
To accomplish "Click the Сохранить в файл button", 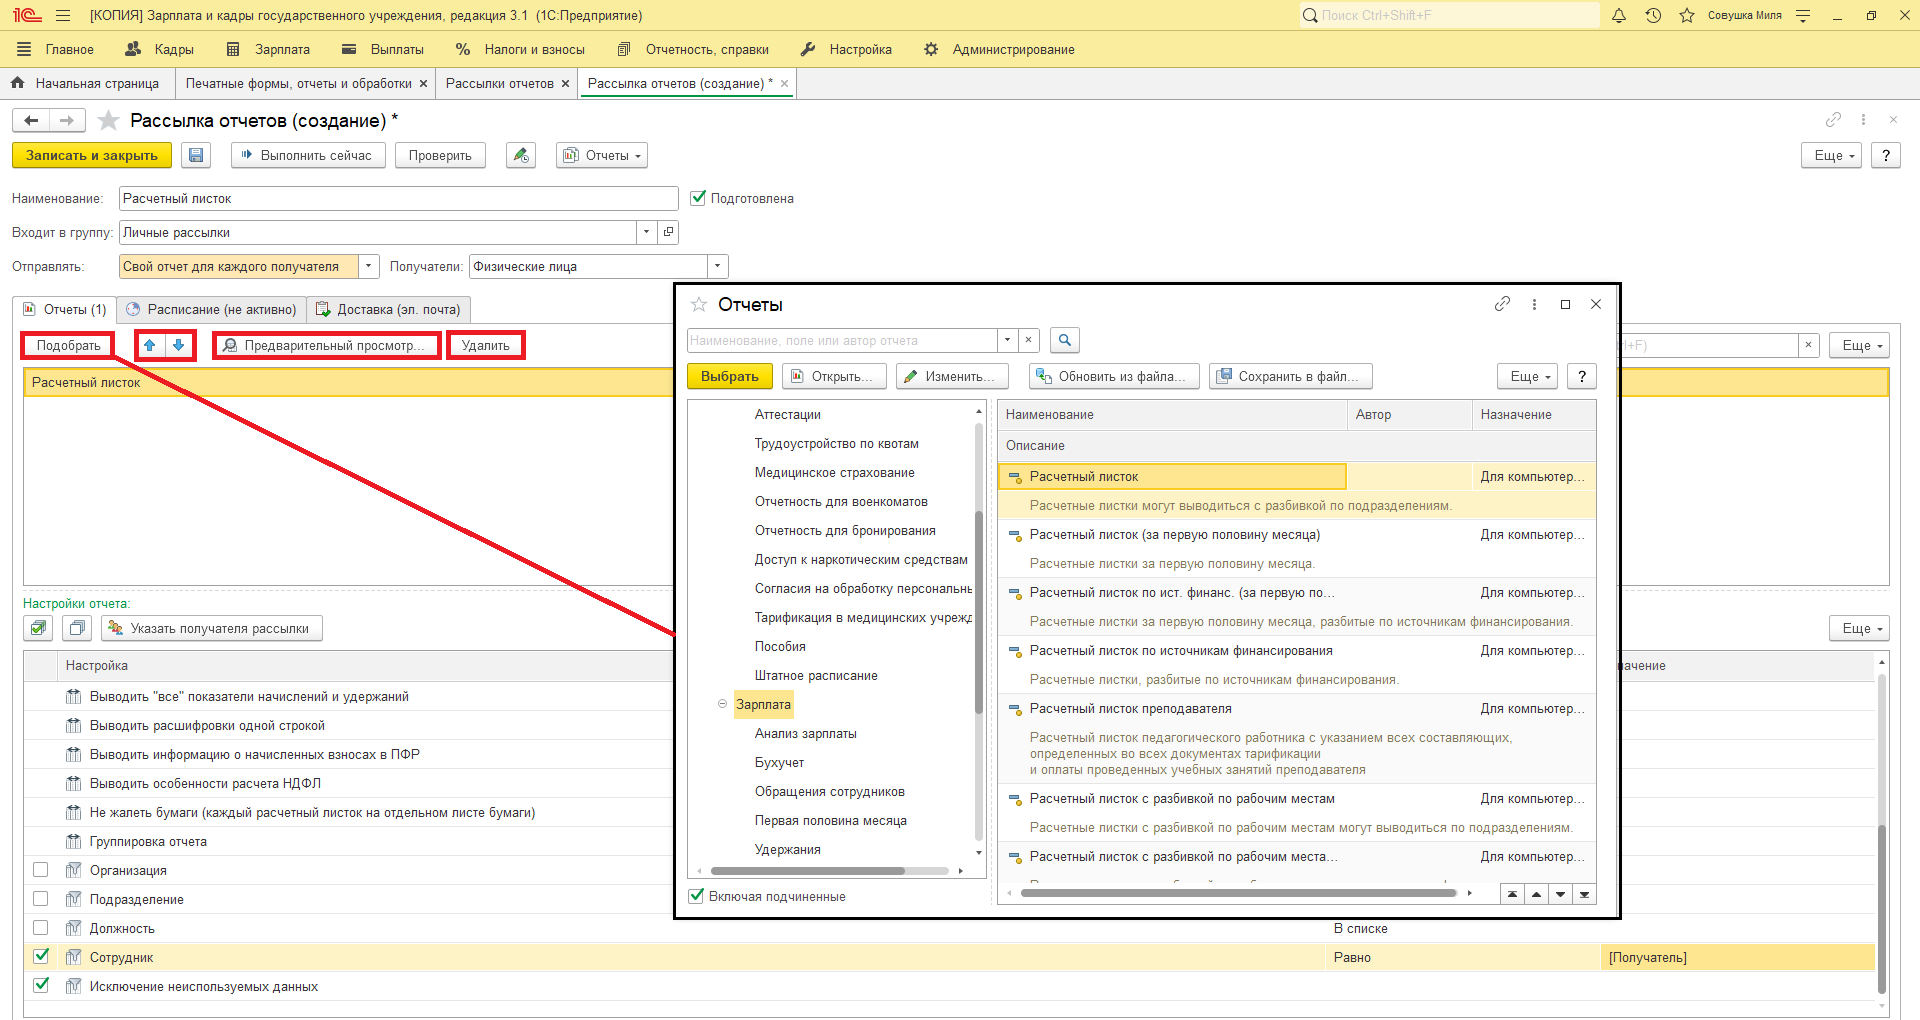I will 1291,376.
